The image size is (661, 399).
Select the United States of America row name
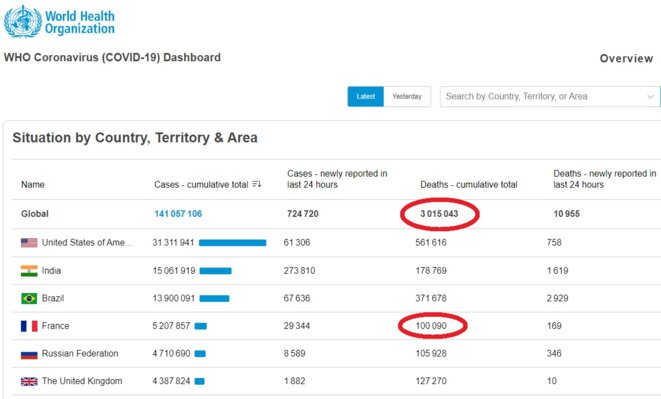[87, 243]
